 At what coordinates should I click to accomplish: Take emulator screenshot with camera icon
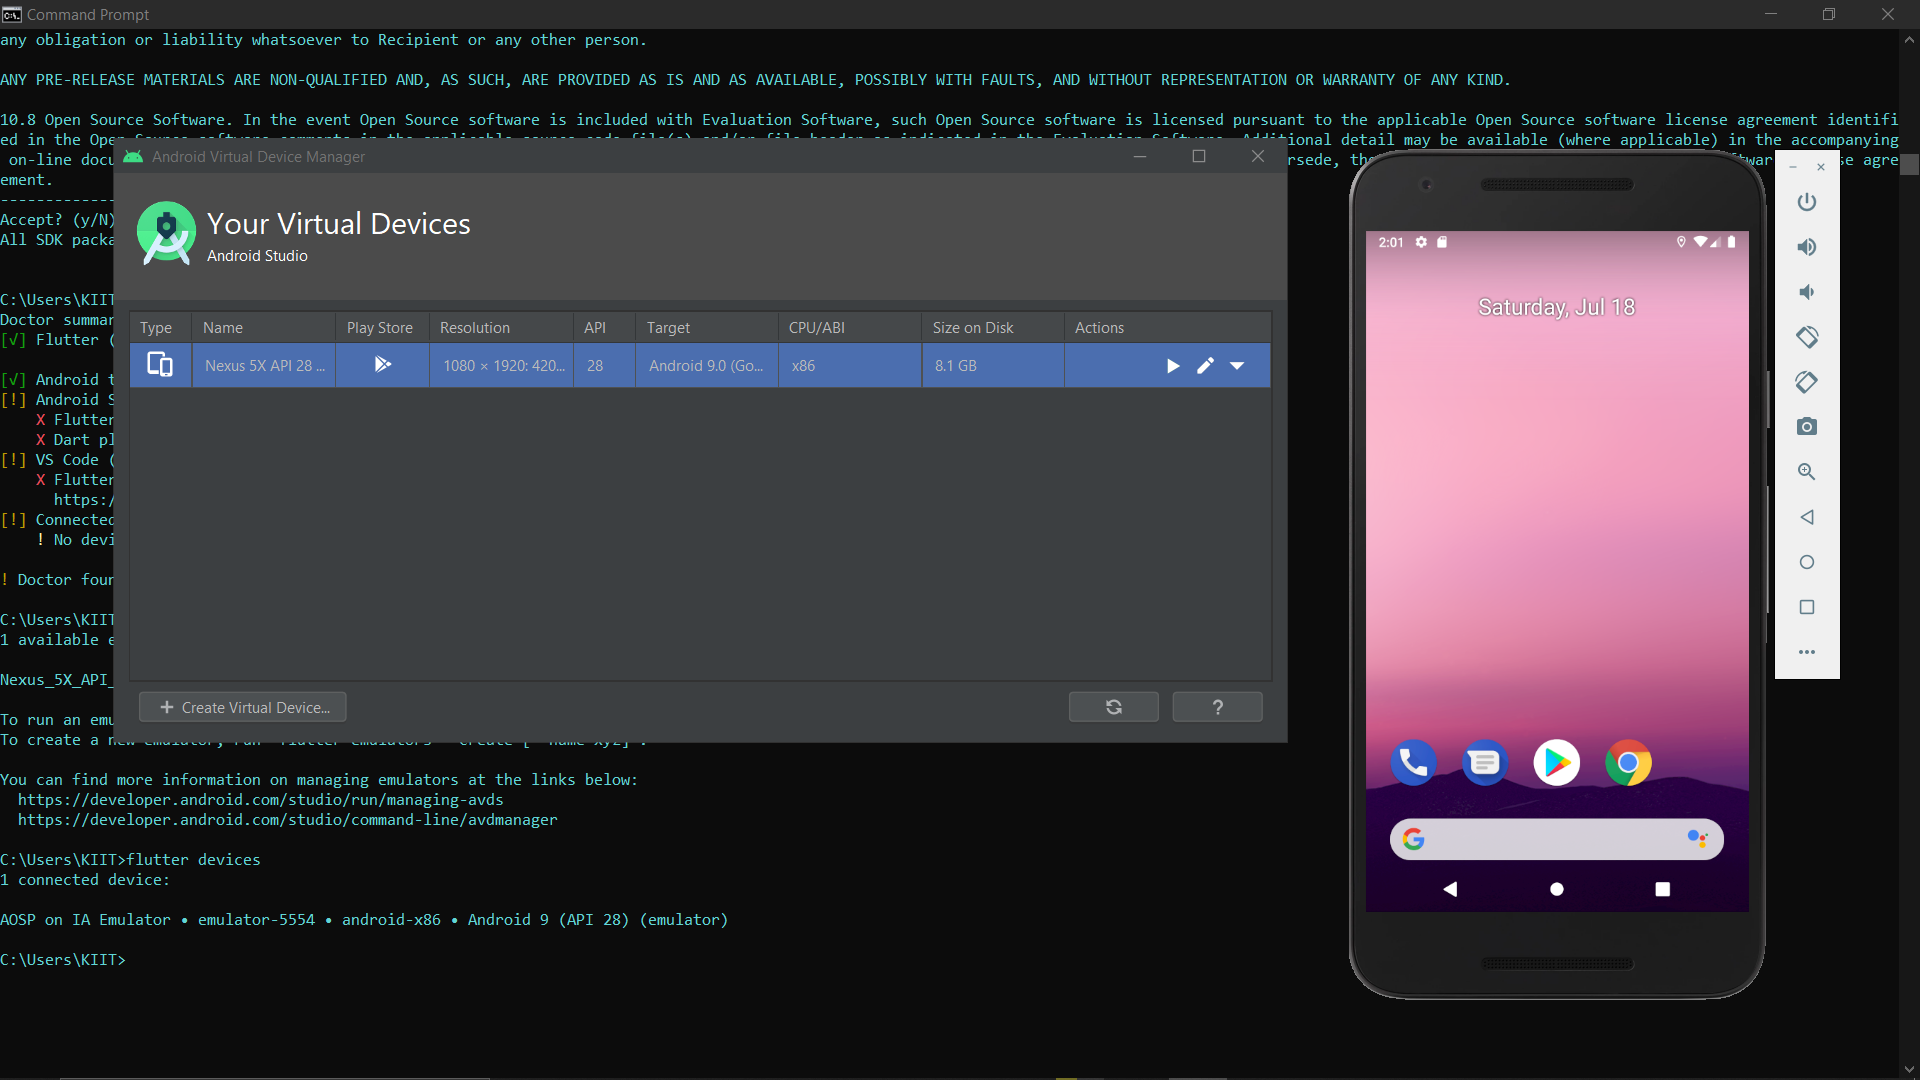point(1806,427)
